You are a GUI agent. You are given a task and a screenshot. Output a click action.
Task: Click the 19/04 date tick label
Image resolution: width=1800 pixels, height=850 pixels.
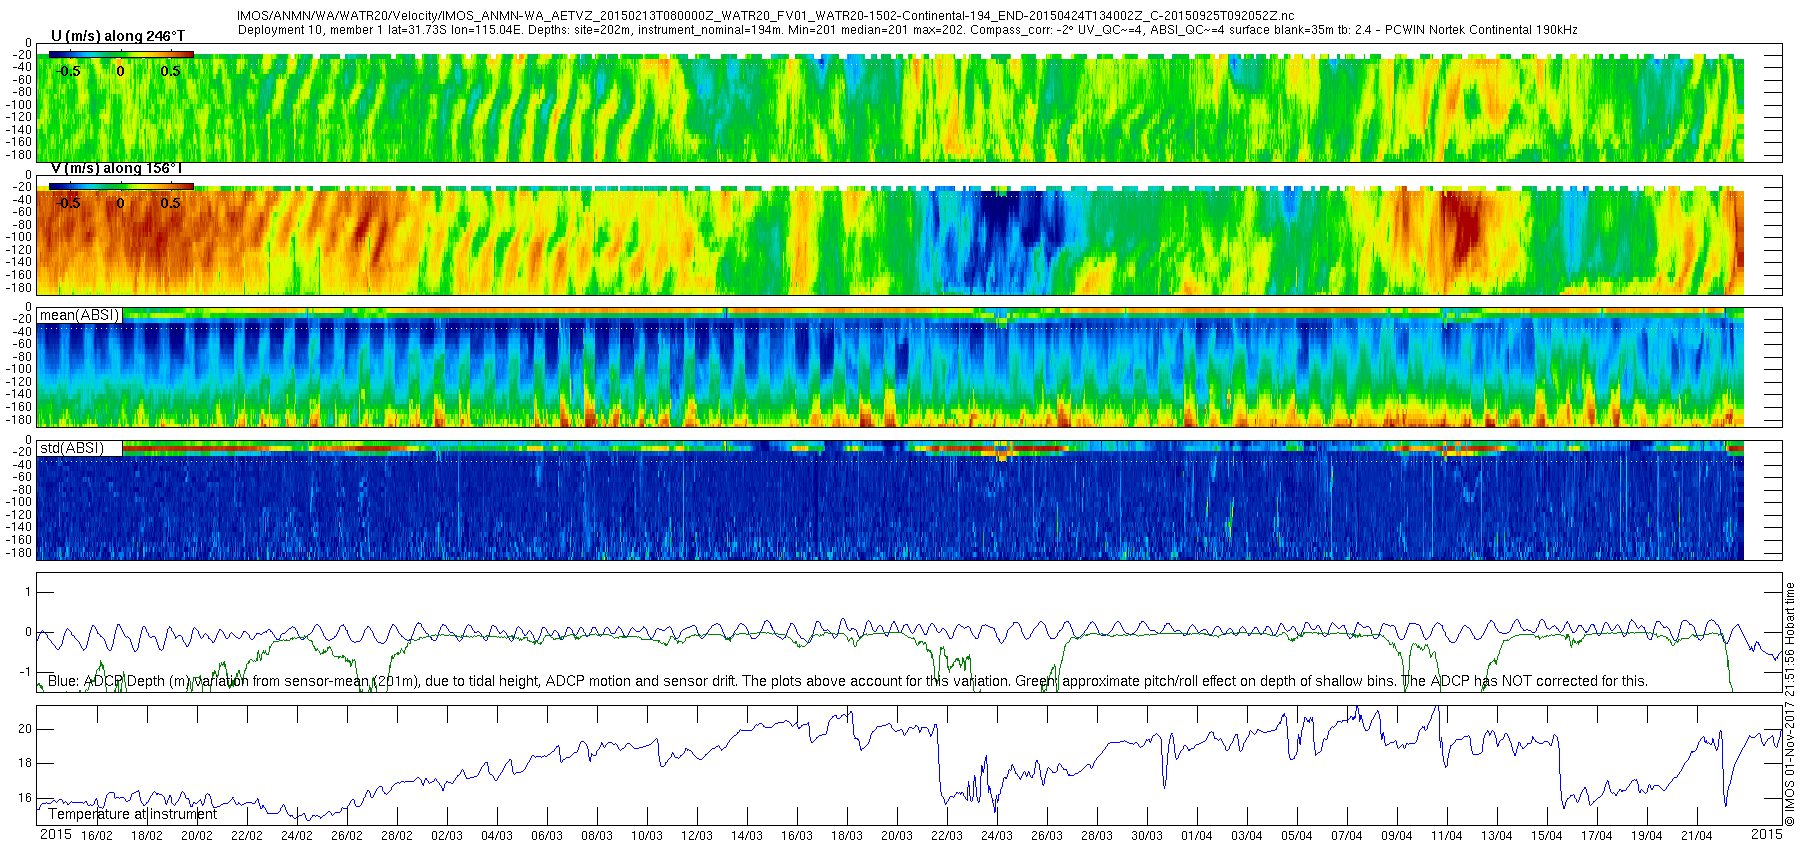(1647, 836)
